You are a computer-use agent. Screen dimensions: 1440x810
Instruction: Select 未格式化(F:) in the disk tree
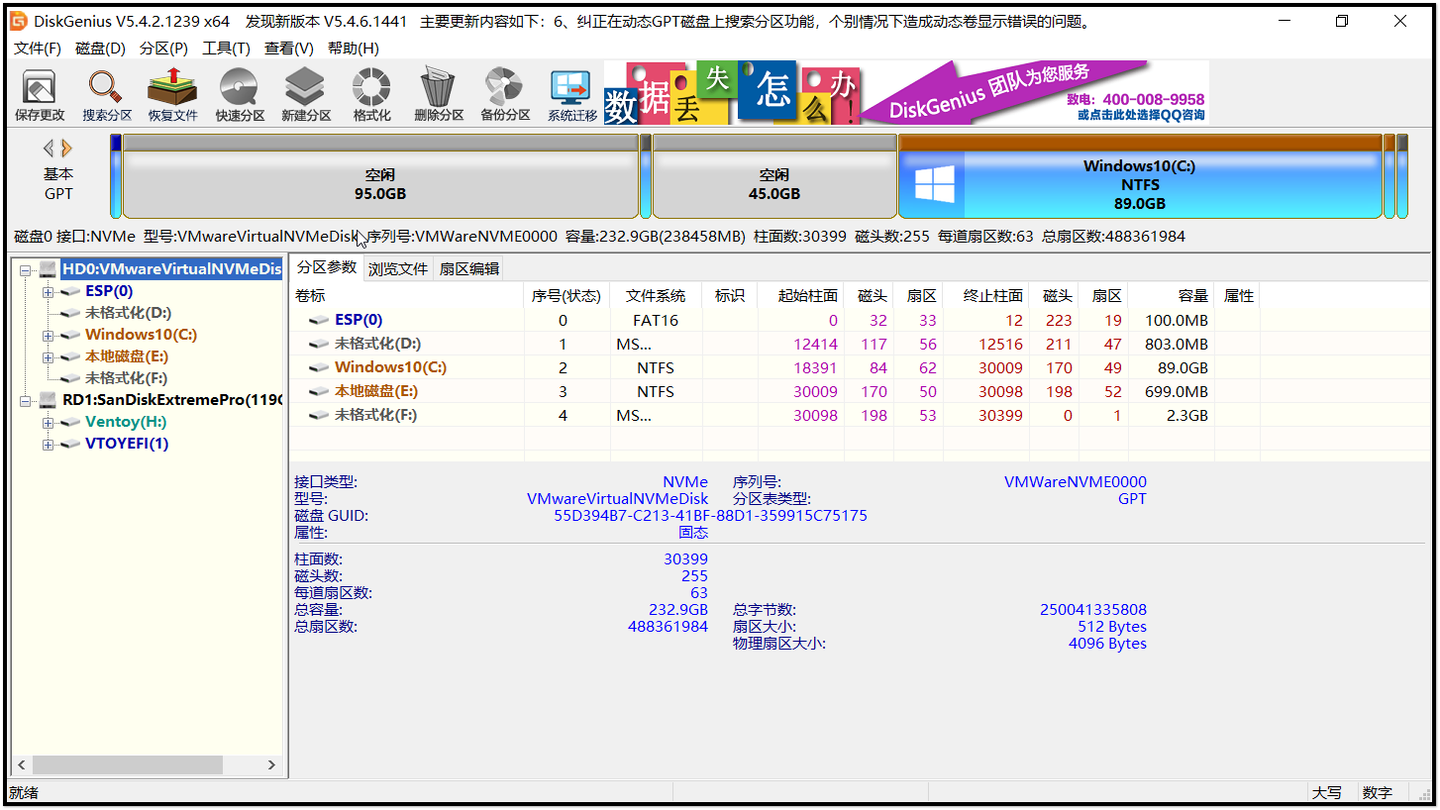[x=126, y=378]
